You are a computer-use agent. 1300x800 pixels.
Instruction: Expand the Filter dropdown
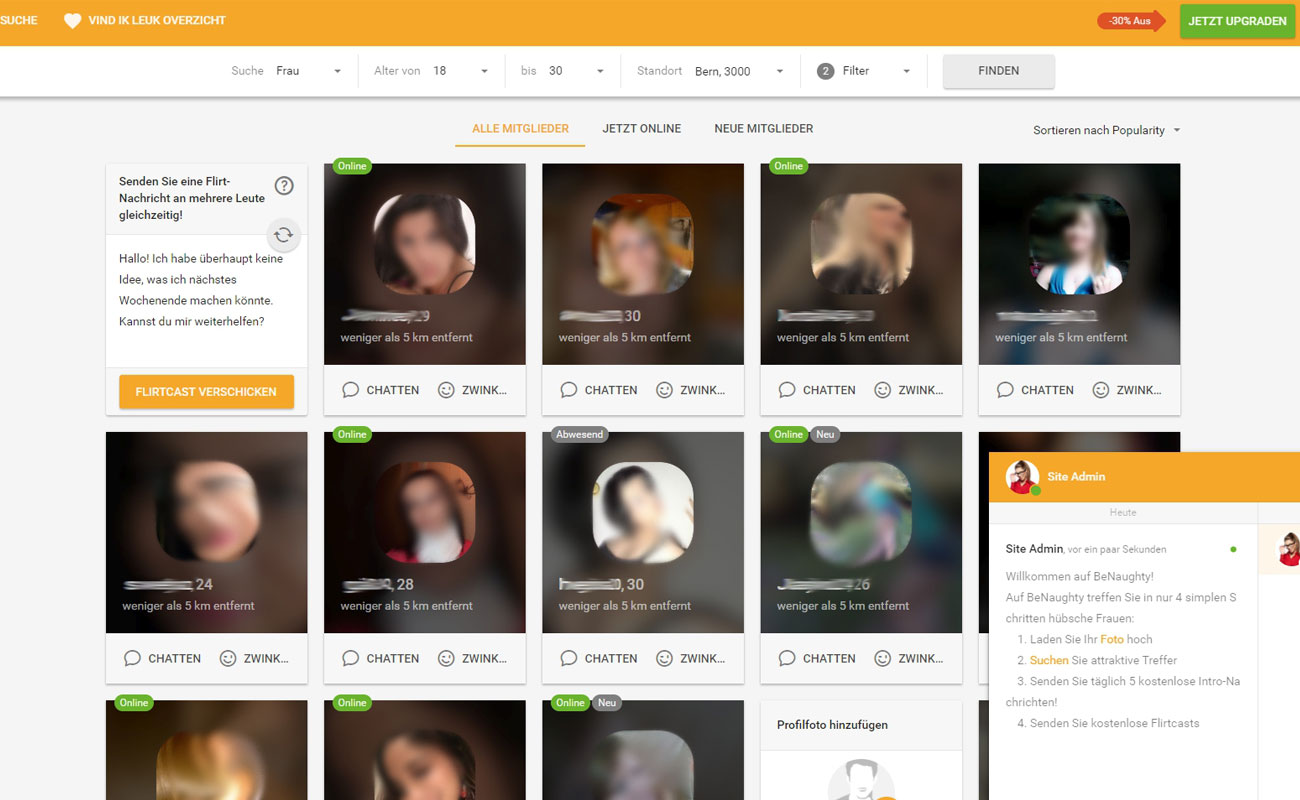[864, 71]
